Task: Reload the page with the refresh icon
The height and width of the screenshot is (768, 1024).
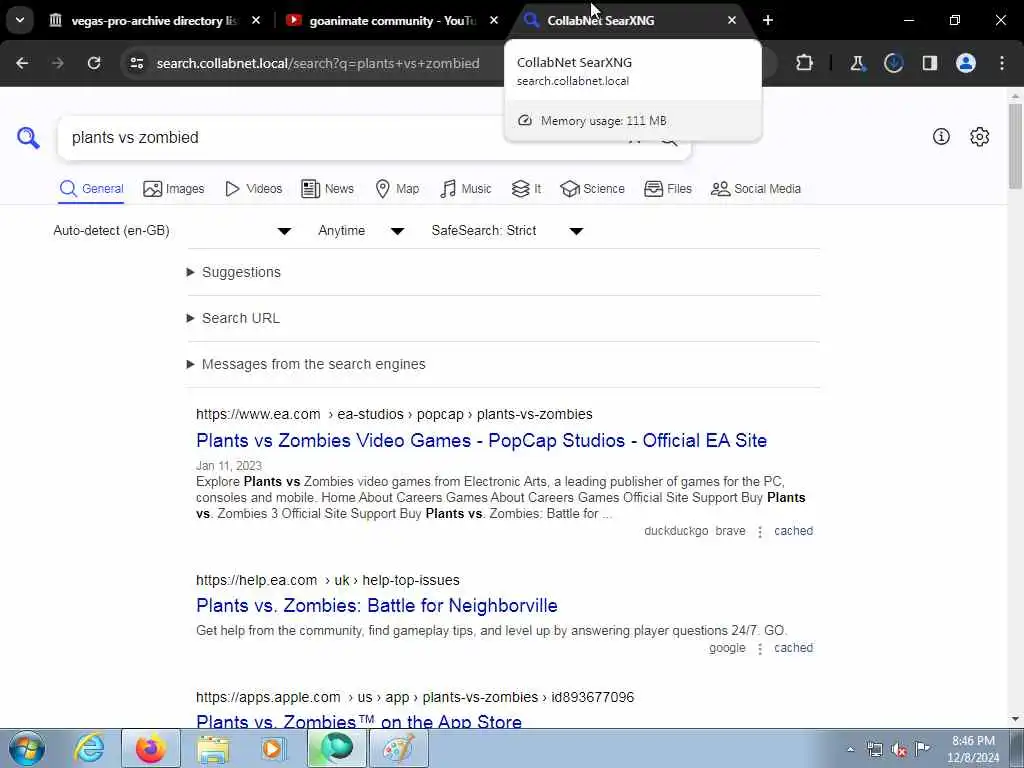Action: (94, 63)
